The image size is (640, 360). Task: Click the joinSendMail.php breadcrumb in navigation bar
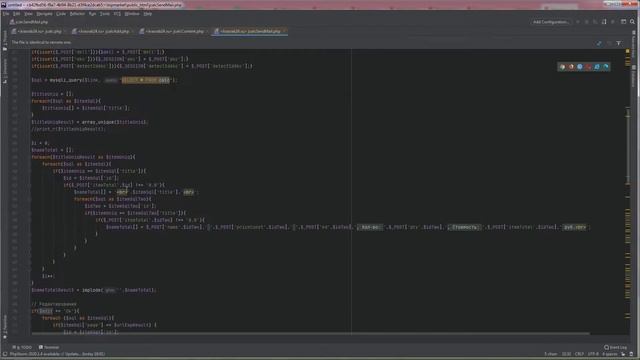click(x=29, y=22)
